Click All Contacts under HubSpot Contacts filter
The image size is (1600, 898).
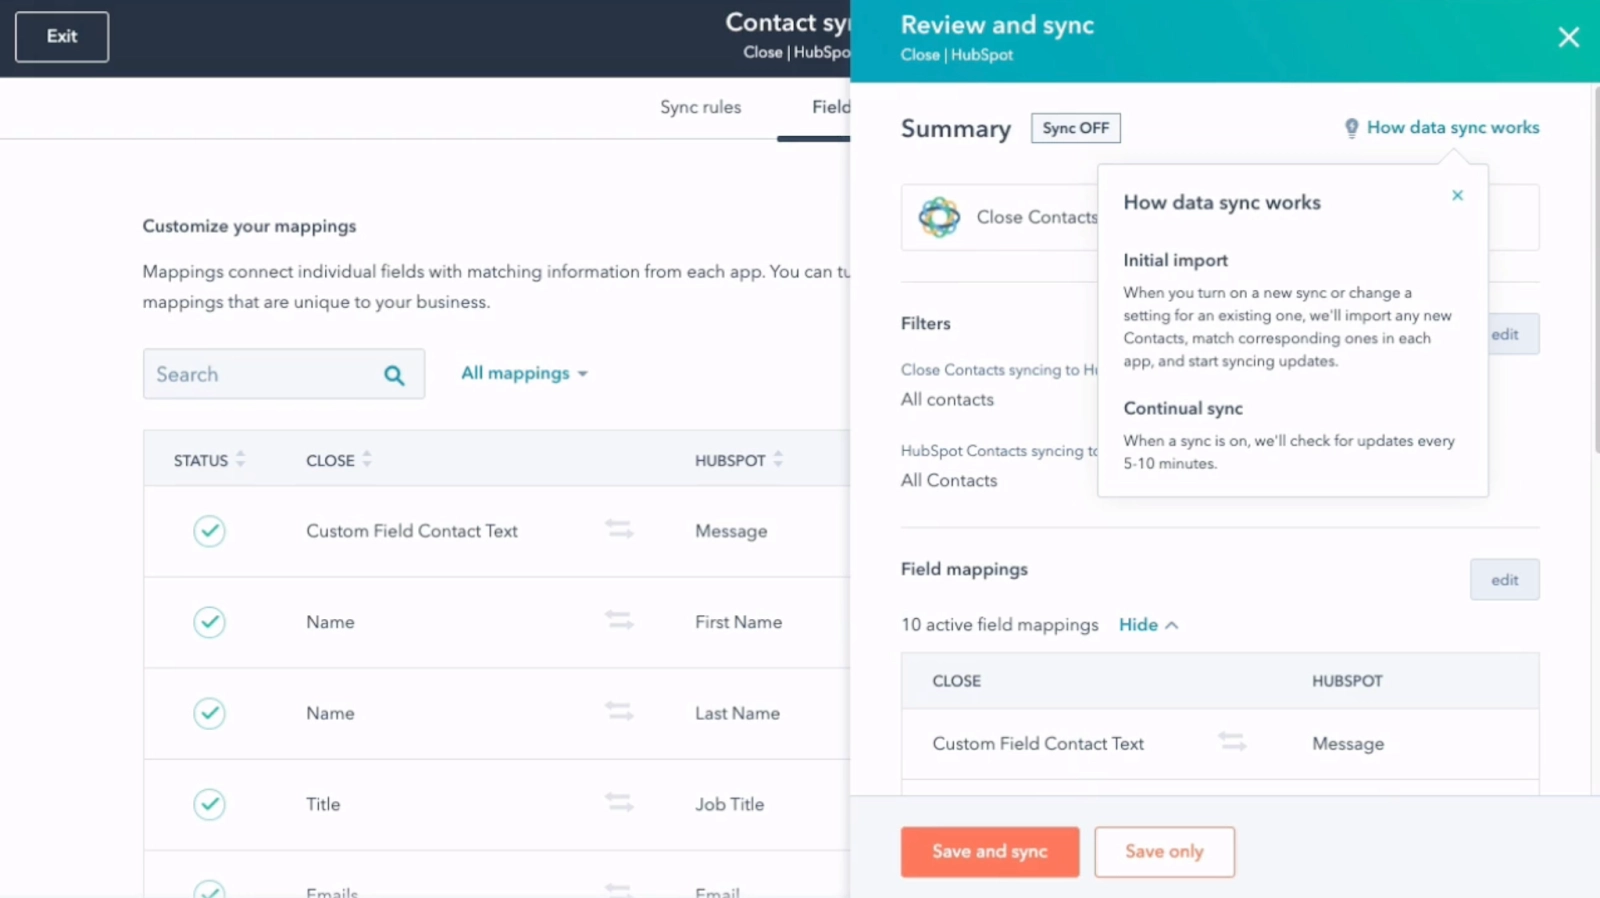(949, 480)
